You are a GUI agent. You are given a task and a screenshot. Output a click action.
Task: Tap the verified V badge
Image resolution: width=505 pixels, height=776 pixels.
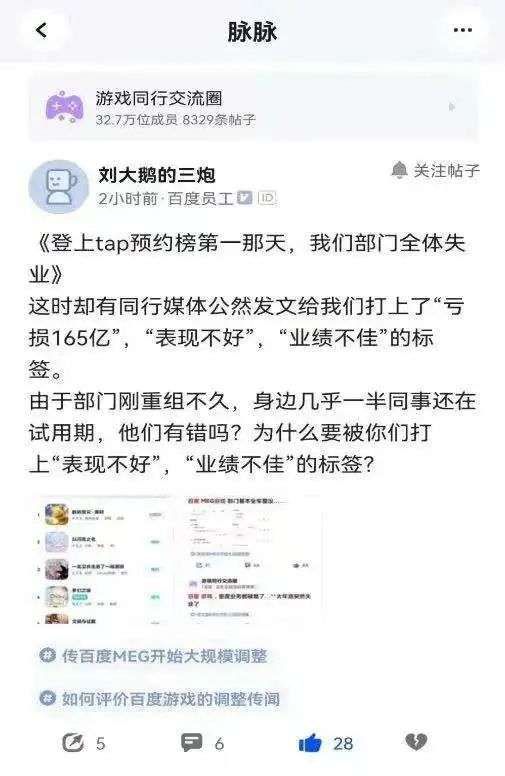pyautogui.click(x=245, y=197)
